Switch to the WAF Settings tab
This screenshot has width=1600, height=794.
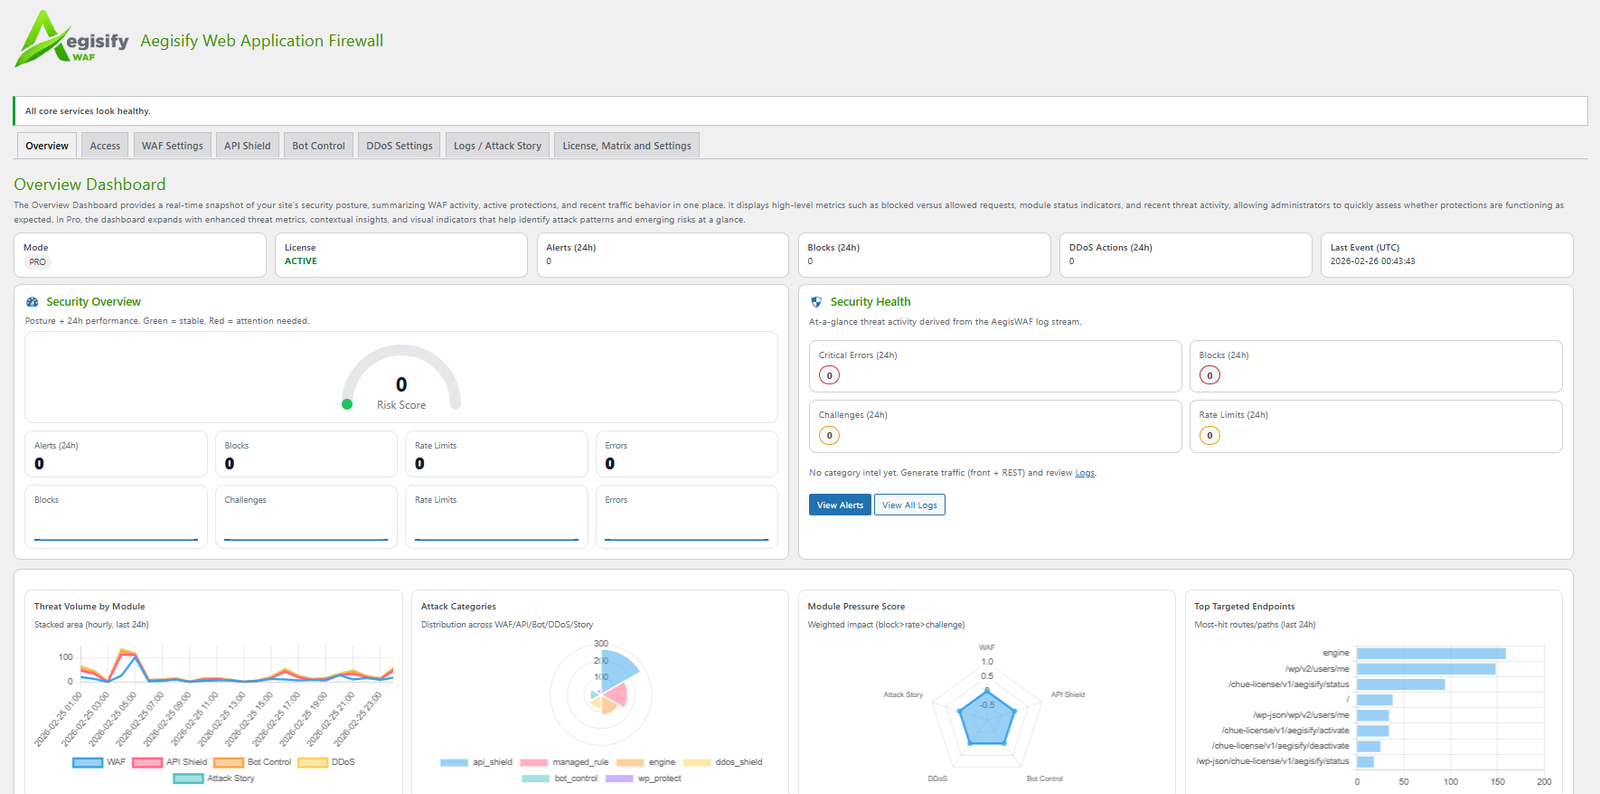click(172, 146)
